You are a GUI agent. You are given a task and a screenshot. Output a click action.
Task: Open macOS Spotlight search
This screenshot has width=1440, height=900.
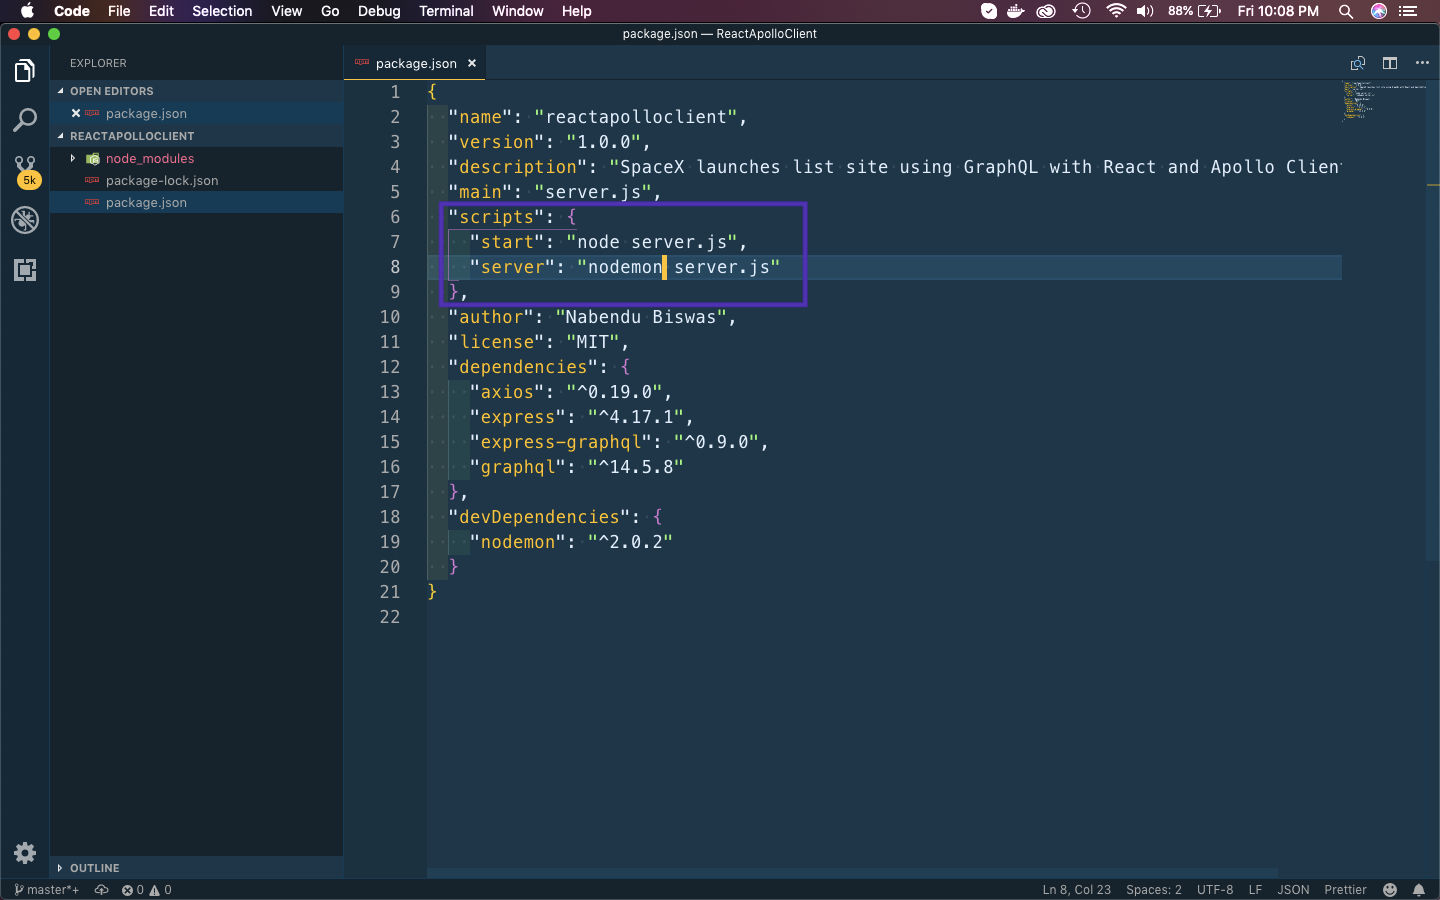tap(1346, 11)
